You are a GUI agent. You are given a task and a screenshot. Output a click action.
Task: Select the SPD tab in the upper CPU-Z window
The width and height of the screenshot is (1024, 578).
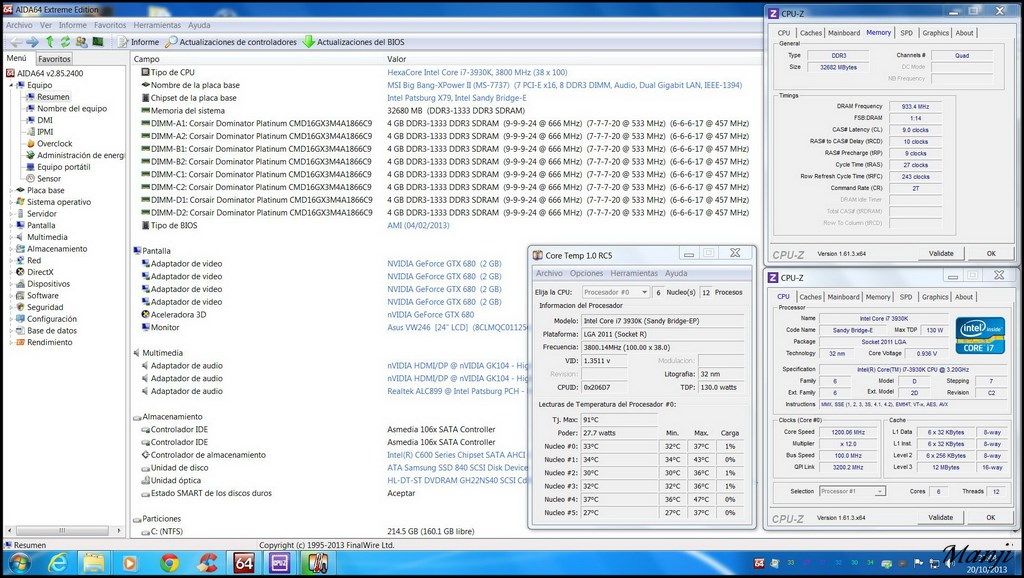(x=906, y=33)
